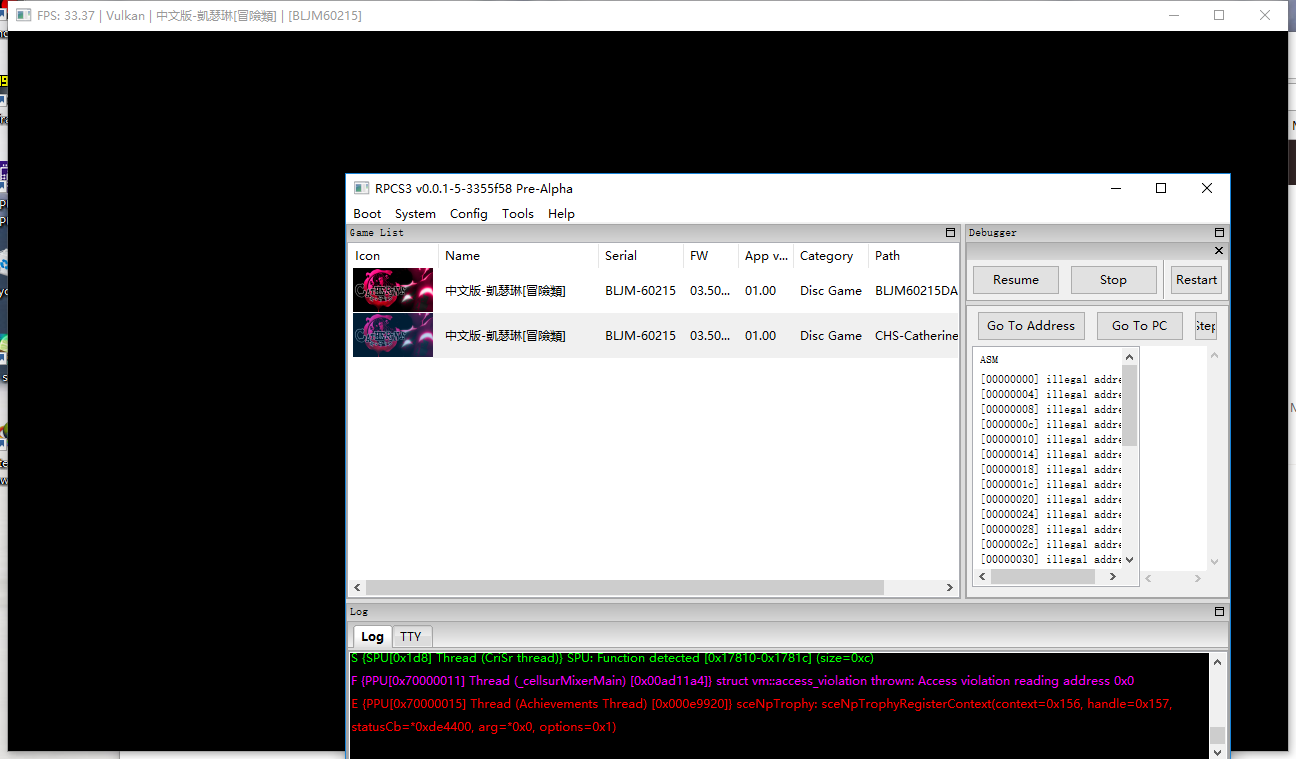Switch to the TTY tab
This screenshot has width=1296, height=759.
pyautogui.click(x=410, y=636)
